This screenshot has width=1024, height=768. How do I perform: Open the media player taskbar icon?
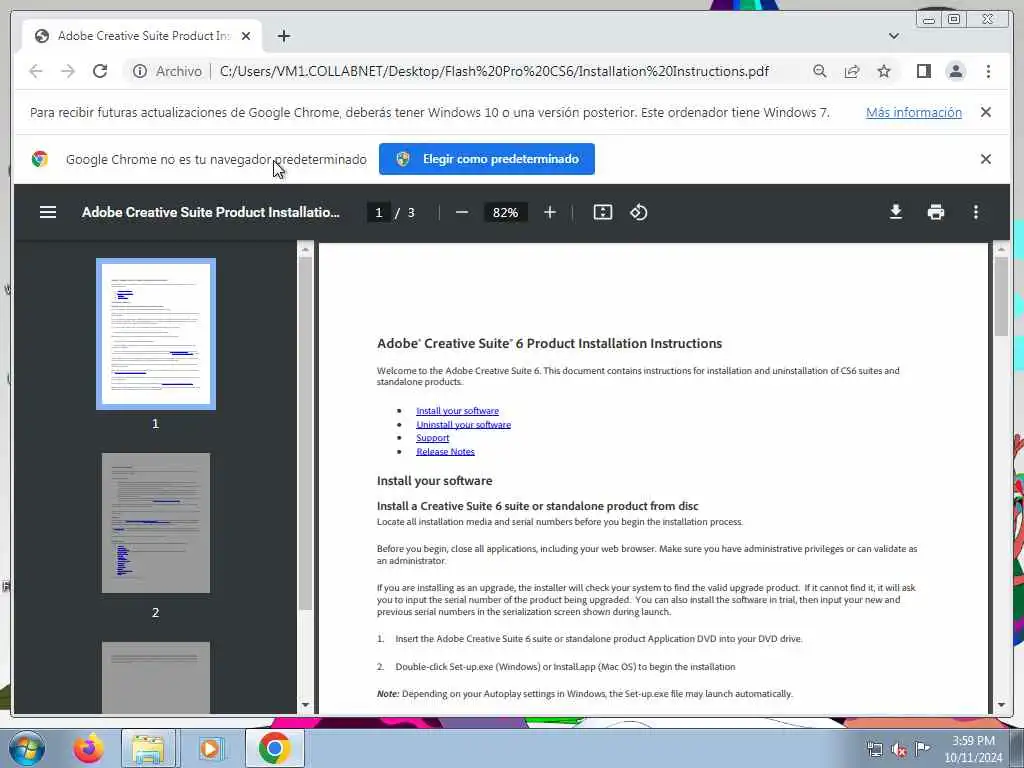pos(210,748)
